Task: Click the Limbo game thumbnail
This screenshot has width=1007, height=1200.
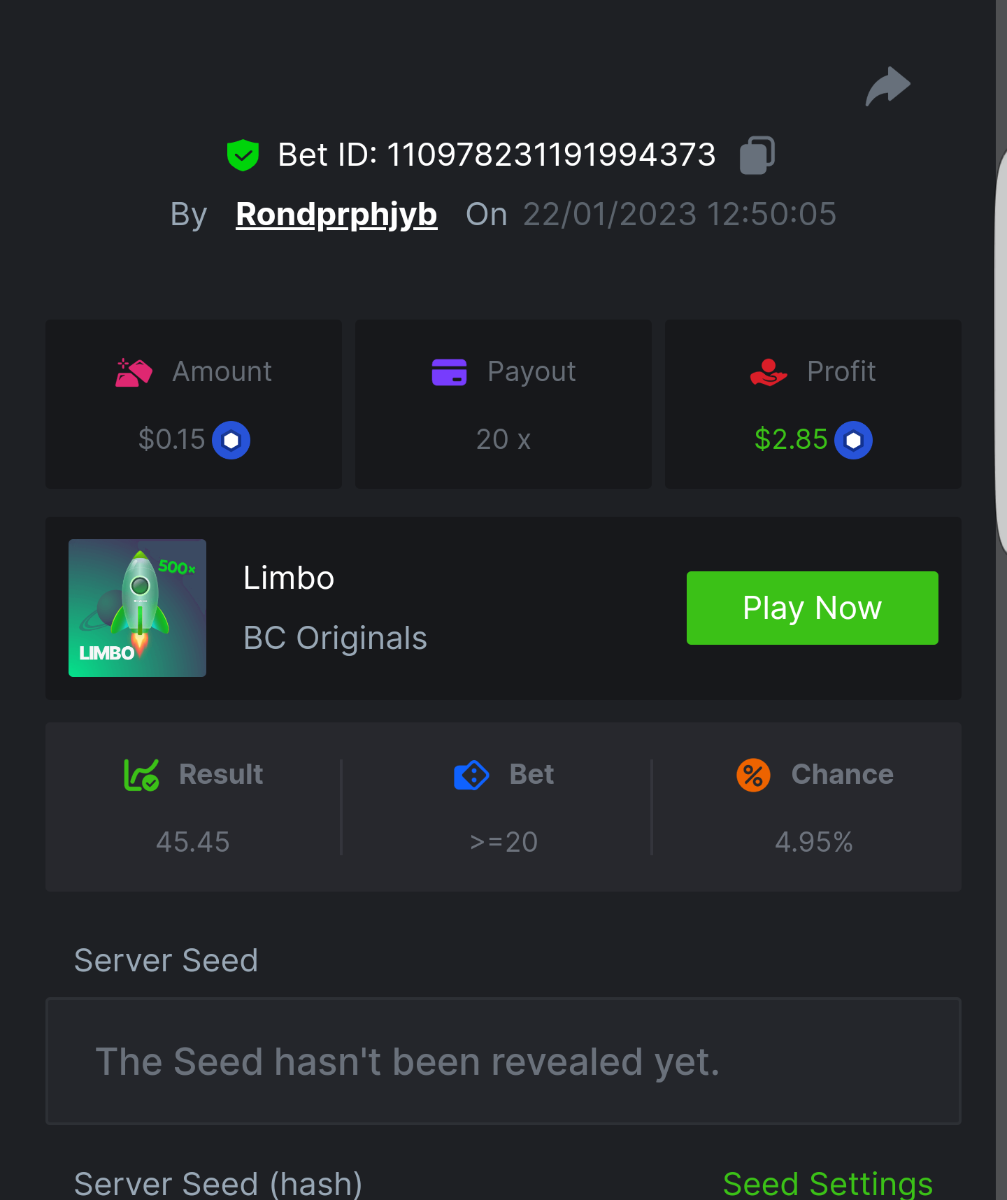Action: tap(137, 608)
